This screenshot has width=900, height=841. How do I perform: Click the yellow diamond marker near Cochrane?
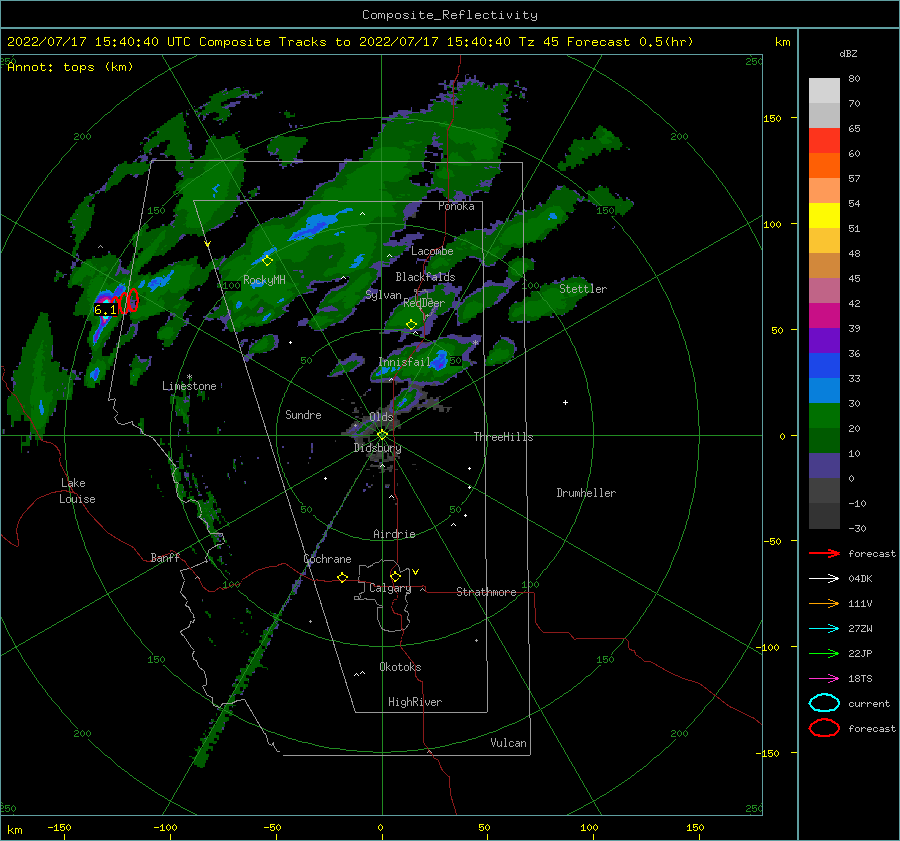[342, 577]
